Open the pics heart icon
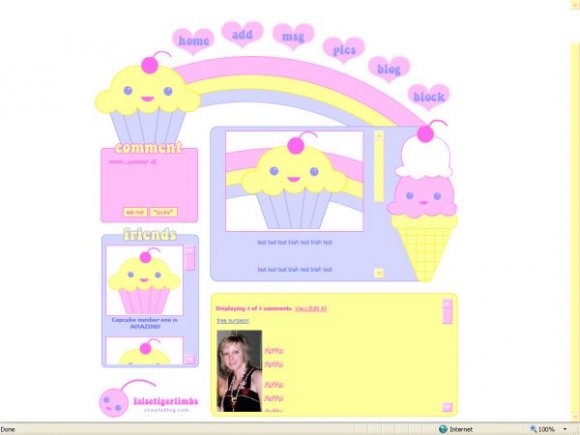 click(x=344, y=50)
